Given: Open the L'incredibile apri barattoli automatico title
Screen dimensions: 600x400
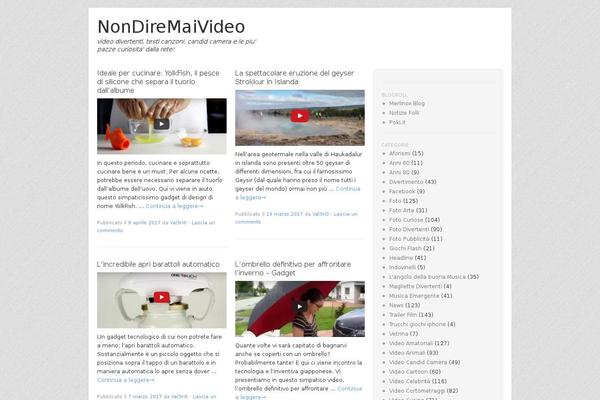Looking at the screenshot, I should [158, 264].
